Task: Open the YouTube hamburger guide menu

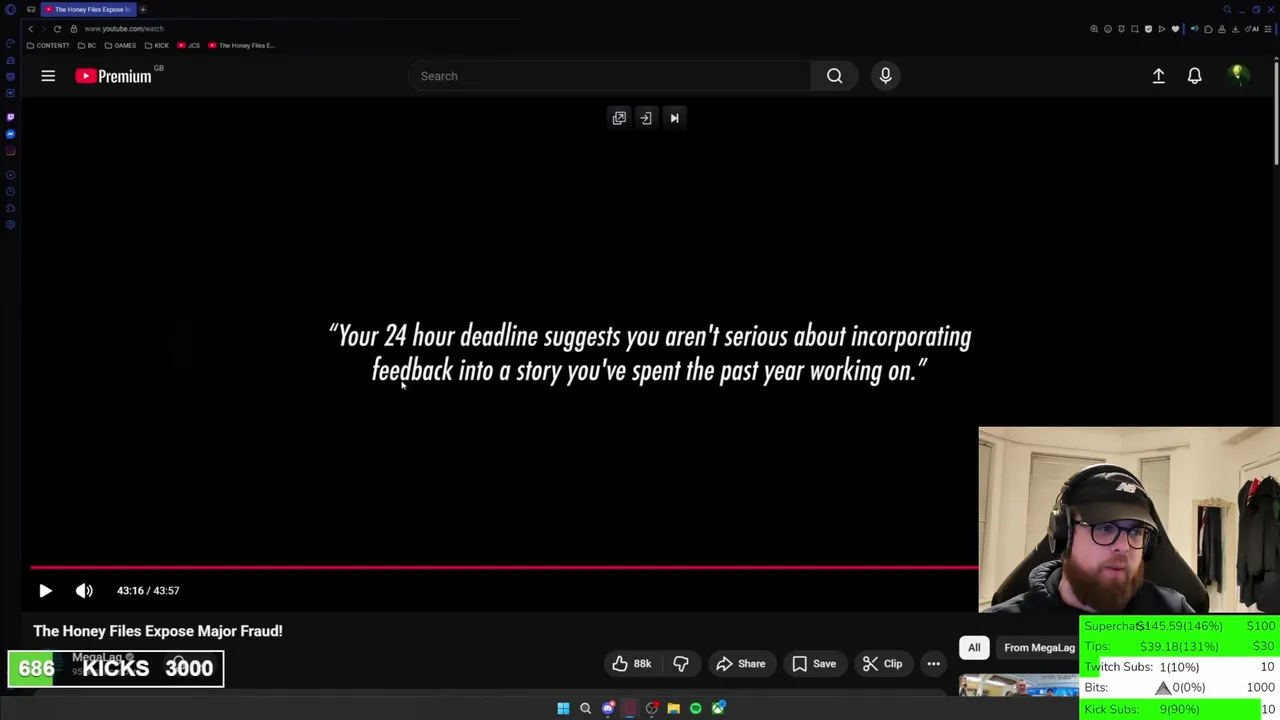Action: coord(48,76)
